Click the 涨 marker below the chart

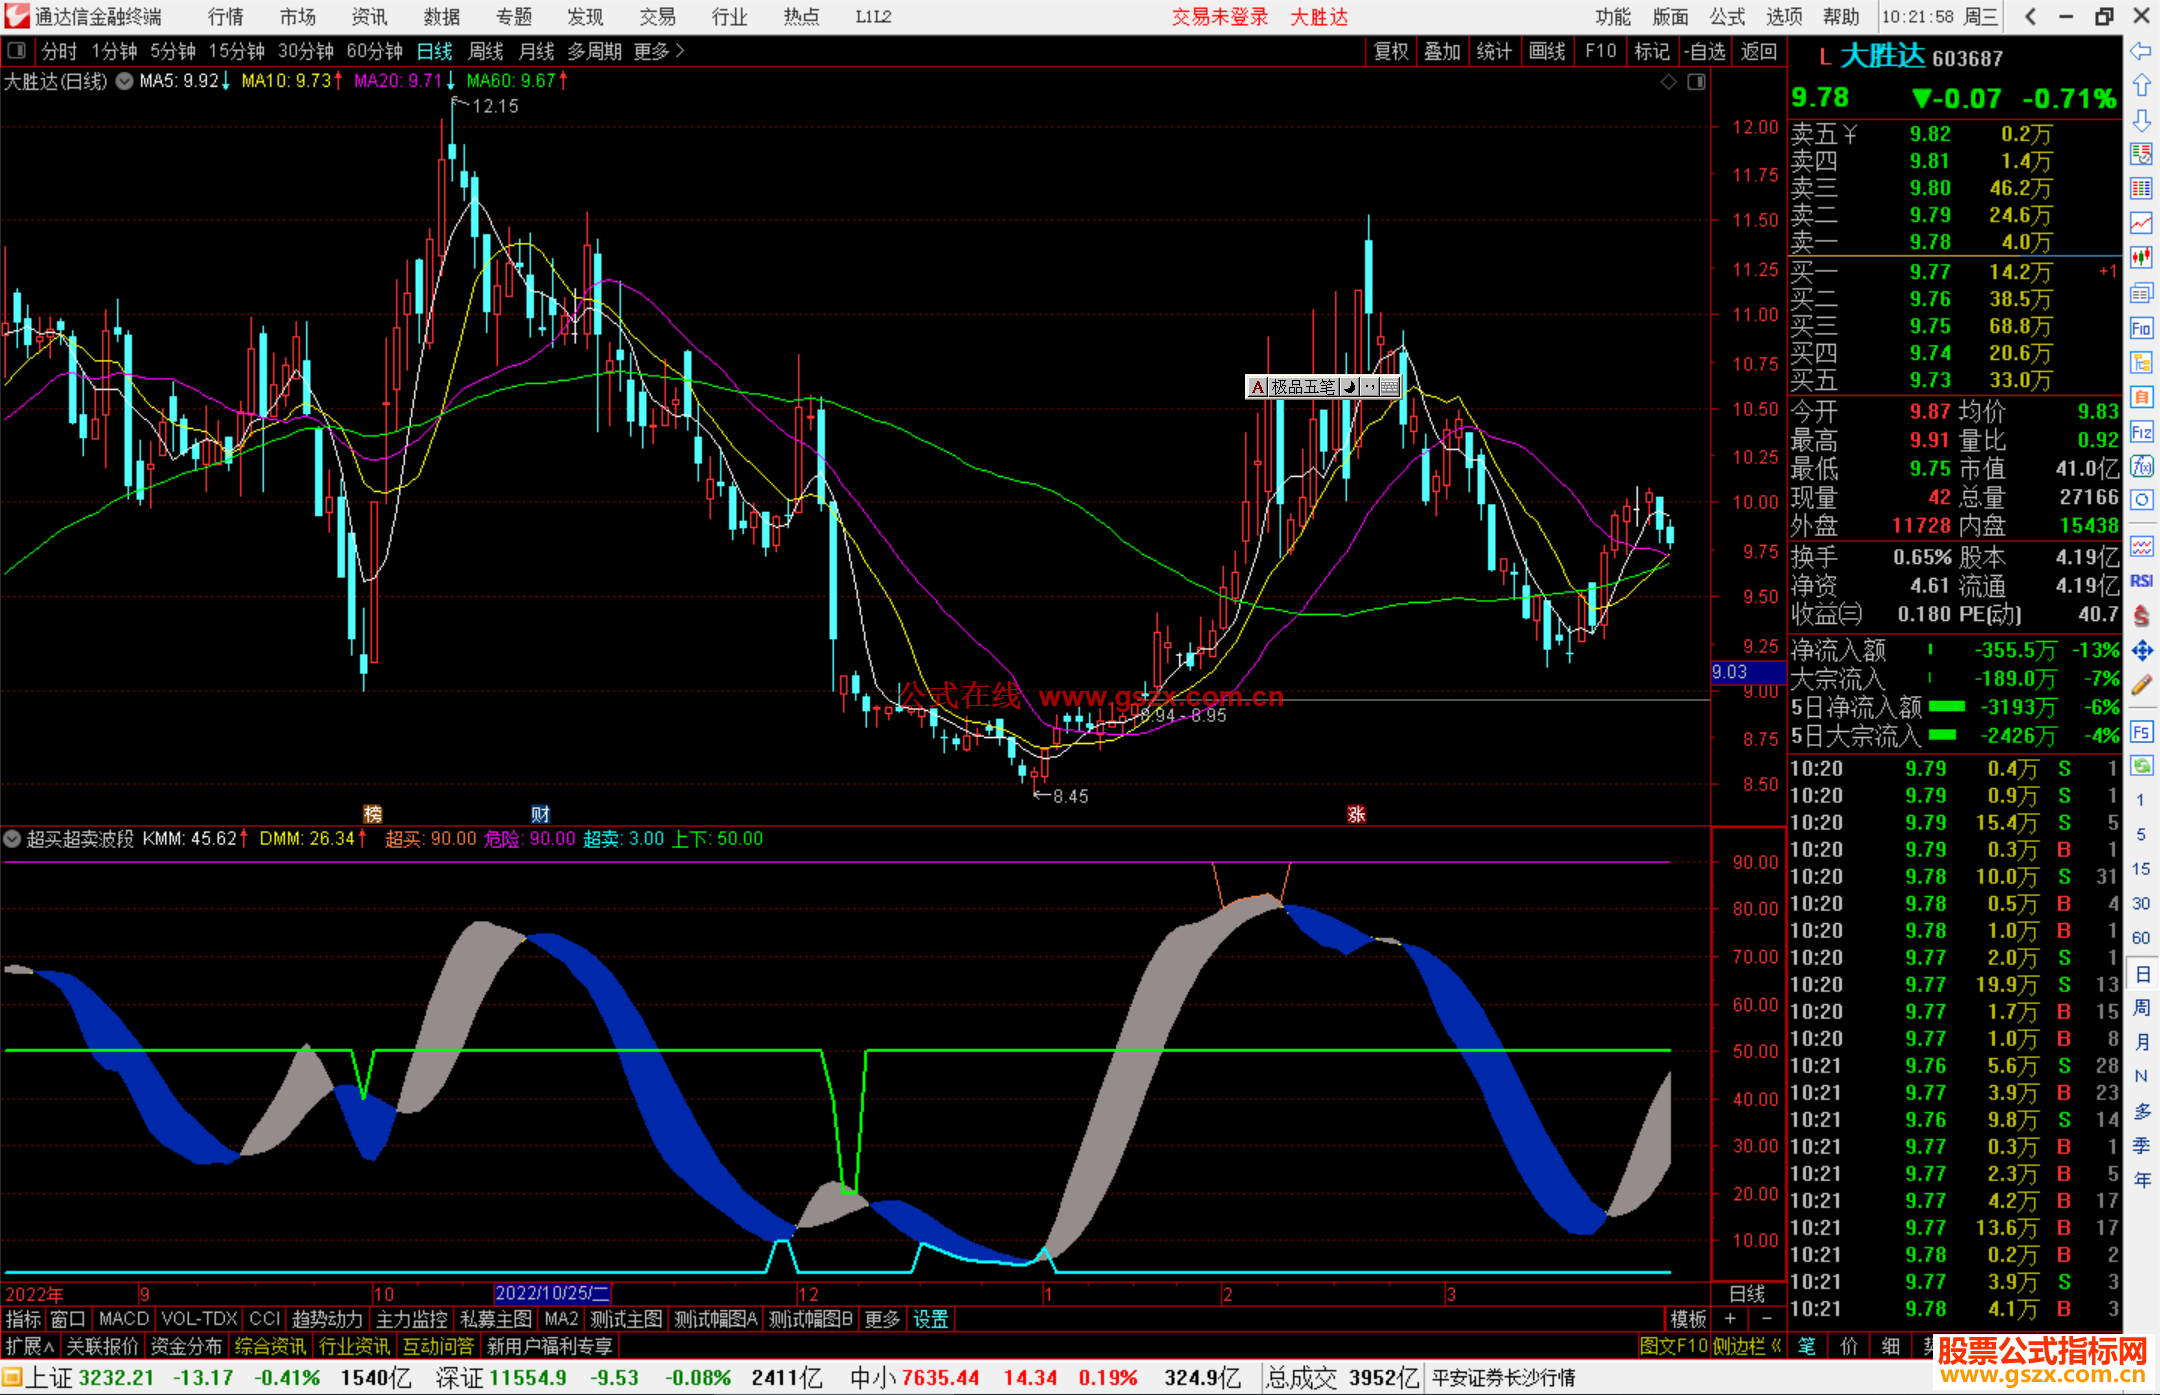pyautogui.click(x=1356, y=813)
